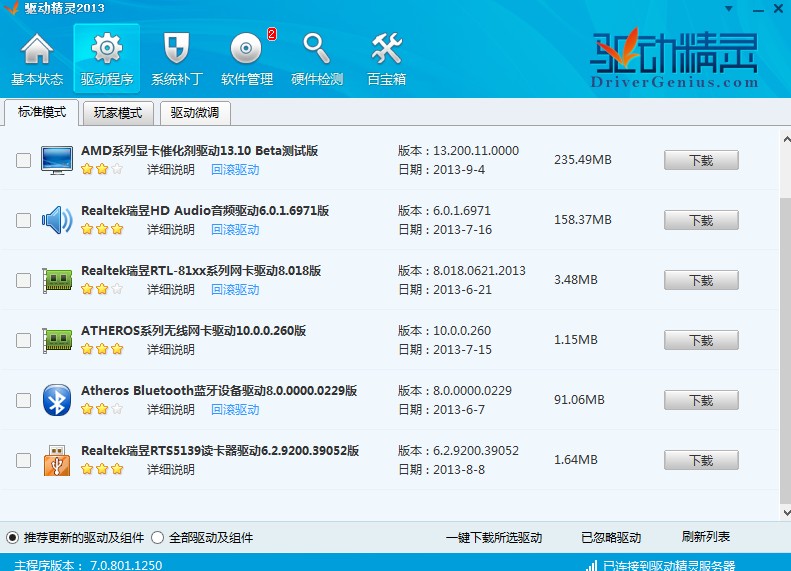791x571 pixels.
Task: Open the 软件管理 disc icon
Action: click(246, 48)
